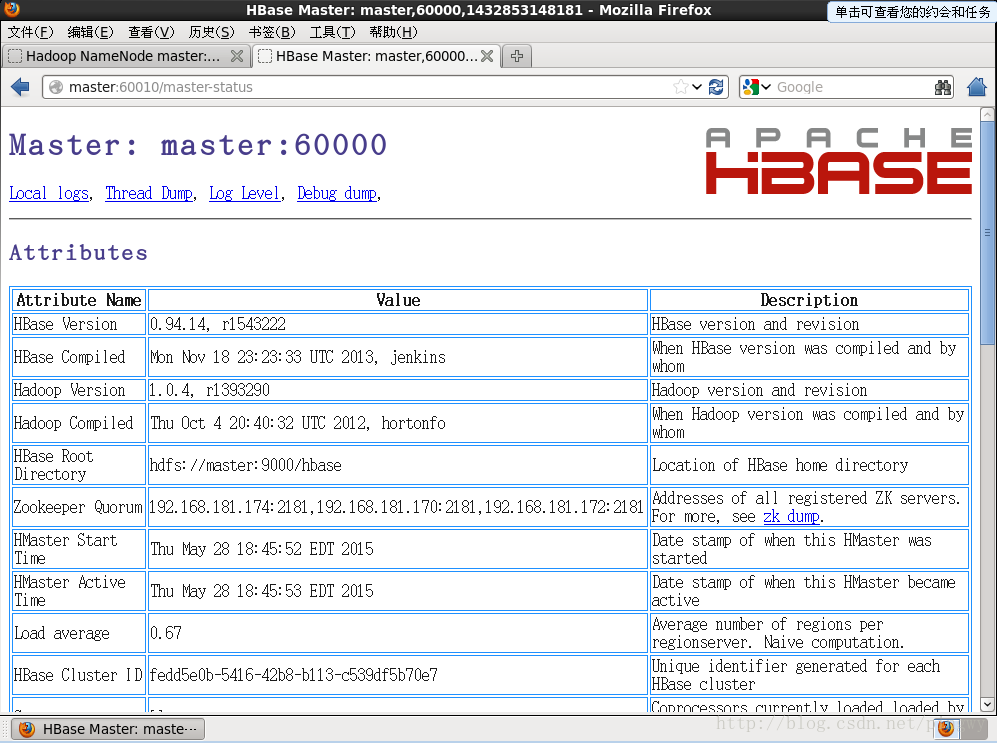
Task: Click the 'Attribute Name' column header
Action: (x=79, y=300)
